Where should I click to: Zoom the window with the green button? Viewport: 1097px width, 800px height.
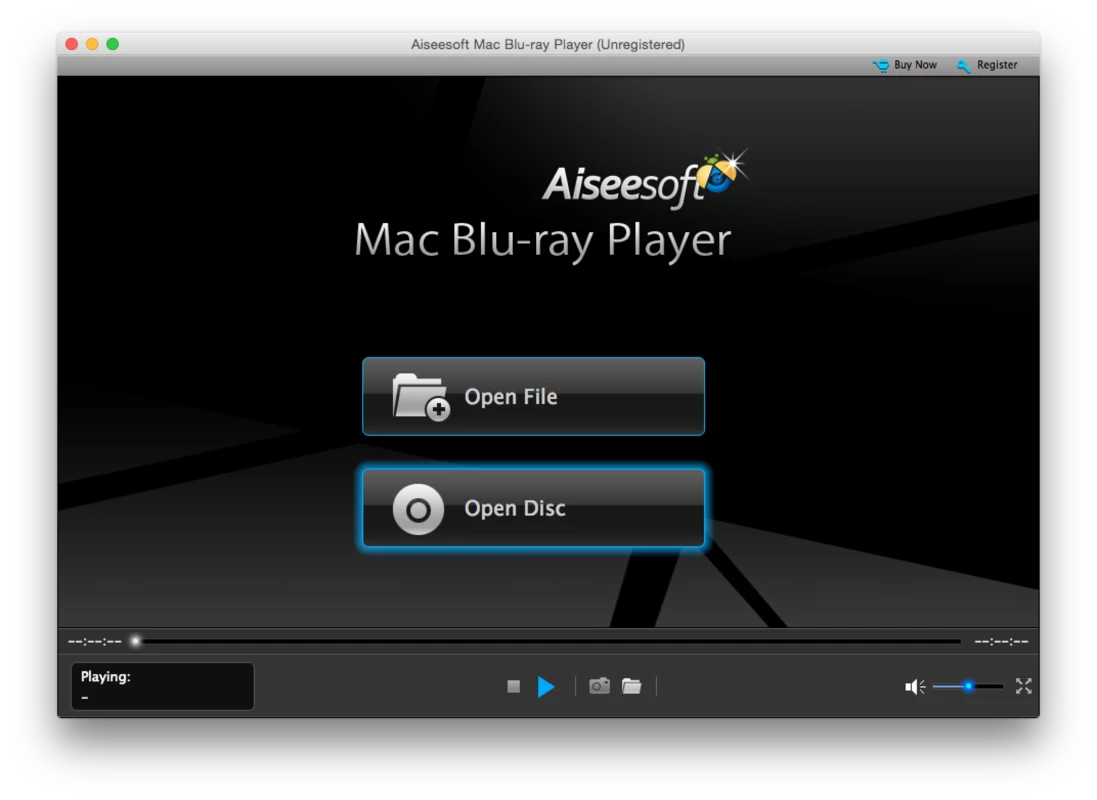pyautogui.click(x=113, y=44)
